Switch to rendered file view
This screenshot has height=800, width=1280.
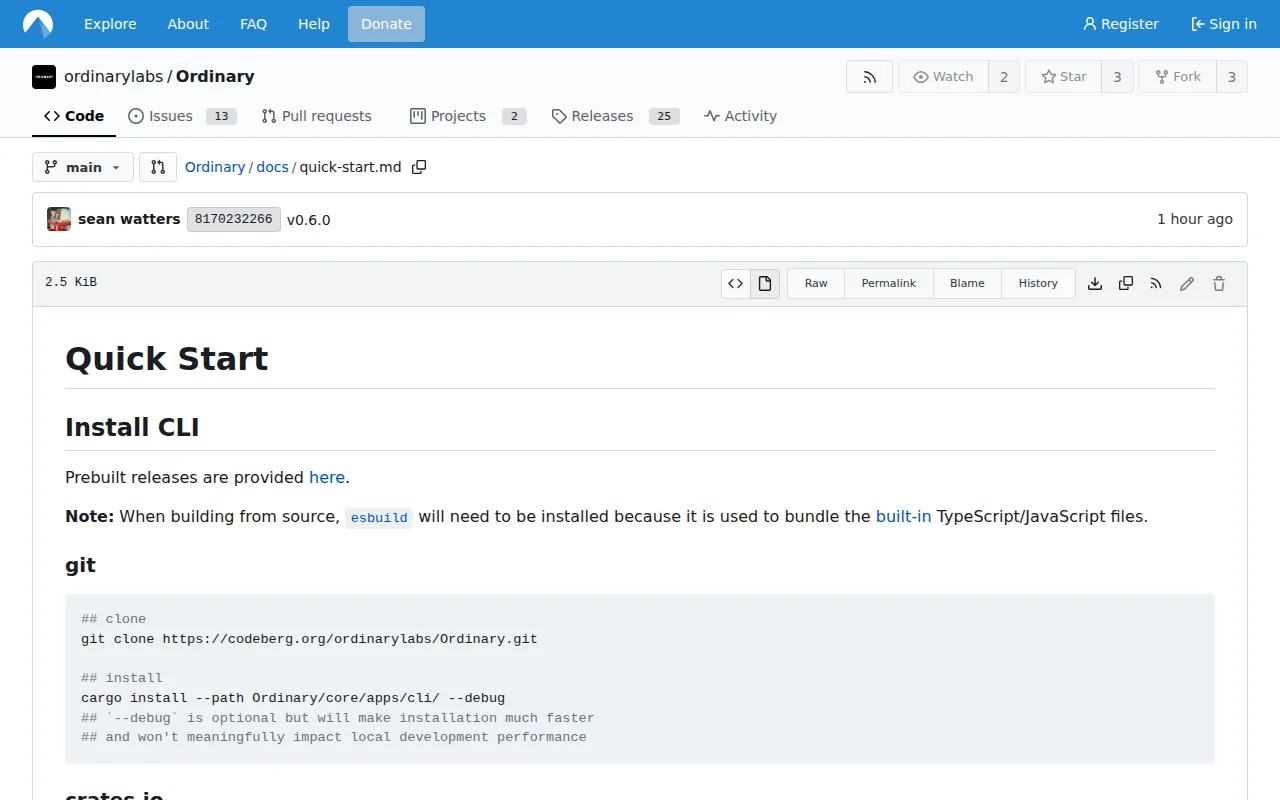(765, 283)
